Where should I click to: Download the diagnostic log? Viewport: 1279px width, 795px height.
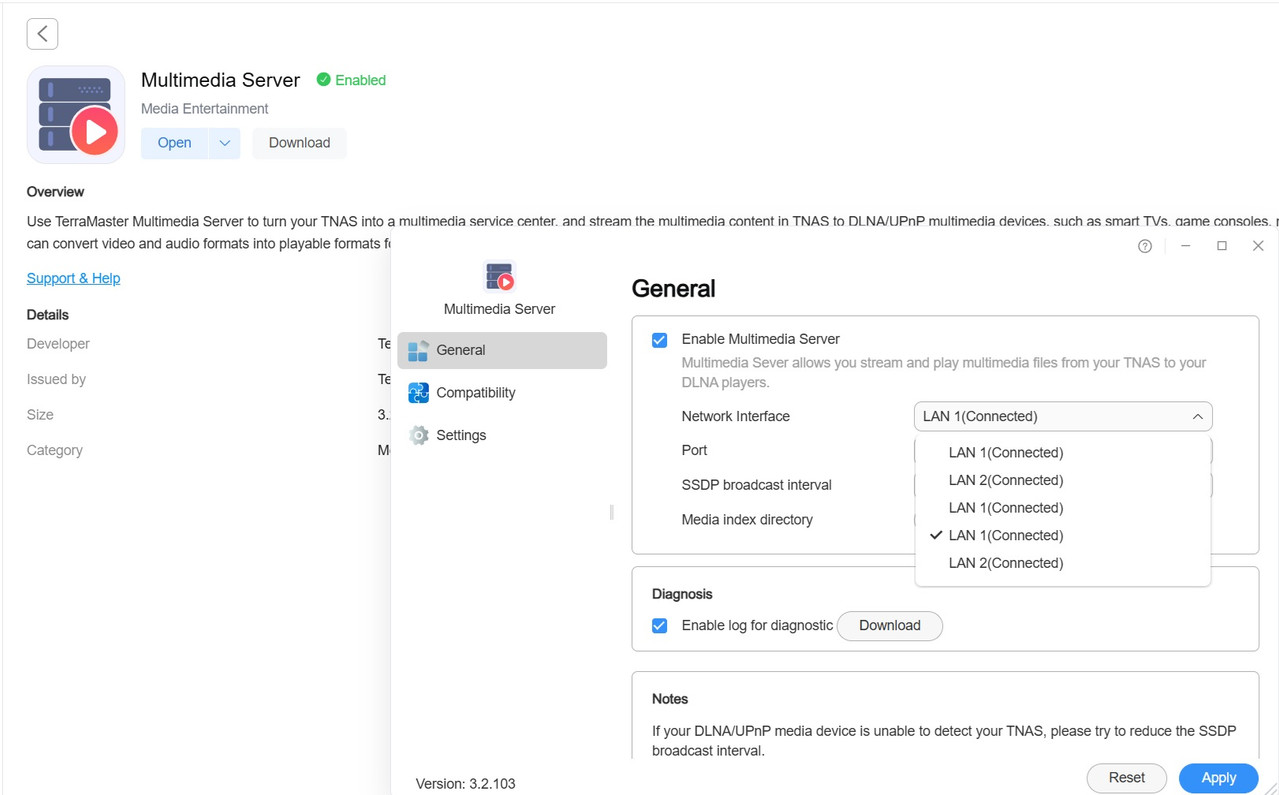889,626
